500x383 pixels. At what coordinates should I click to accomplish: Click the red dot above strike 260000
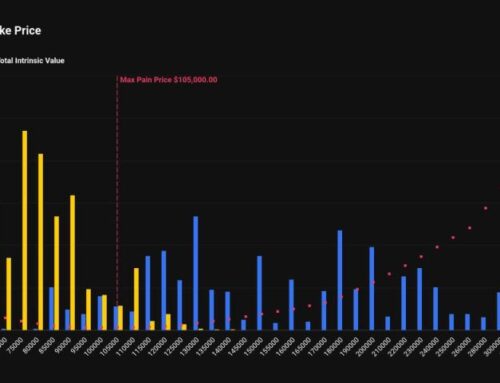(470, 228)
